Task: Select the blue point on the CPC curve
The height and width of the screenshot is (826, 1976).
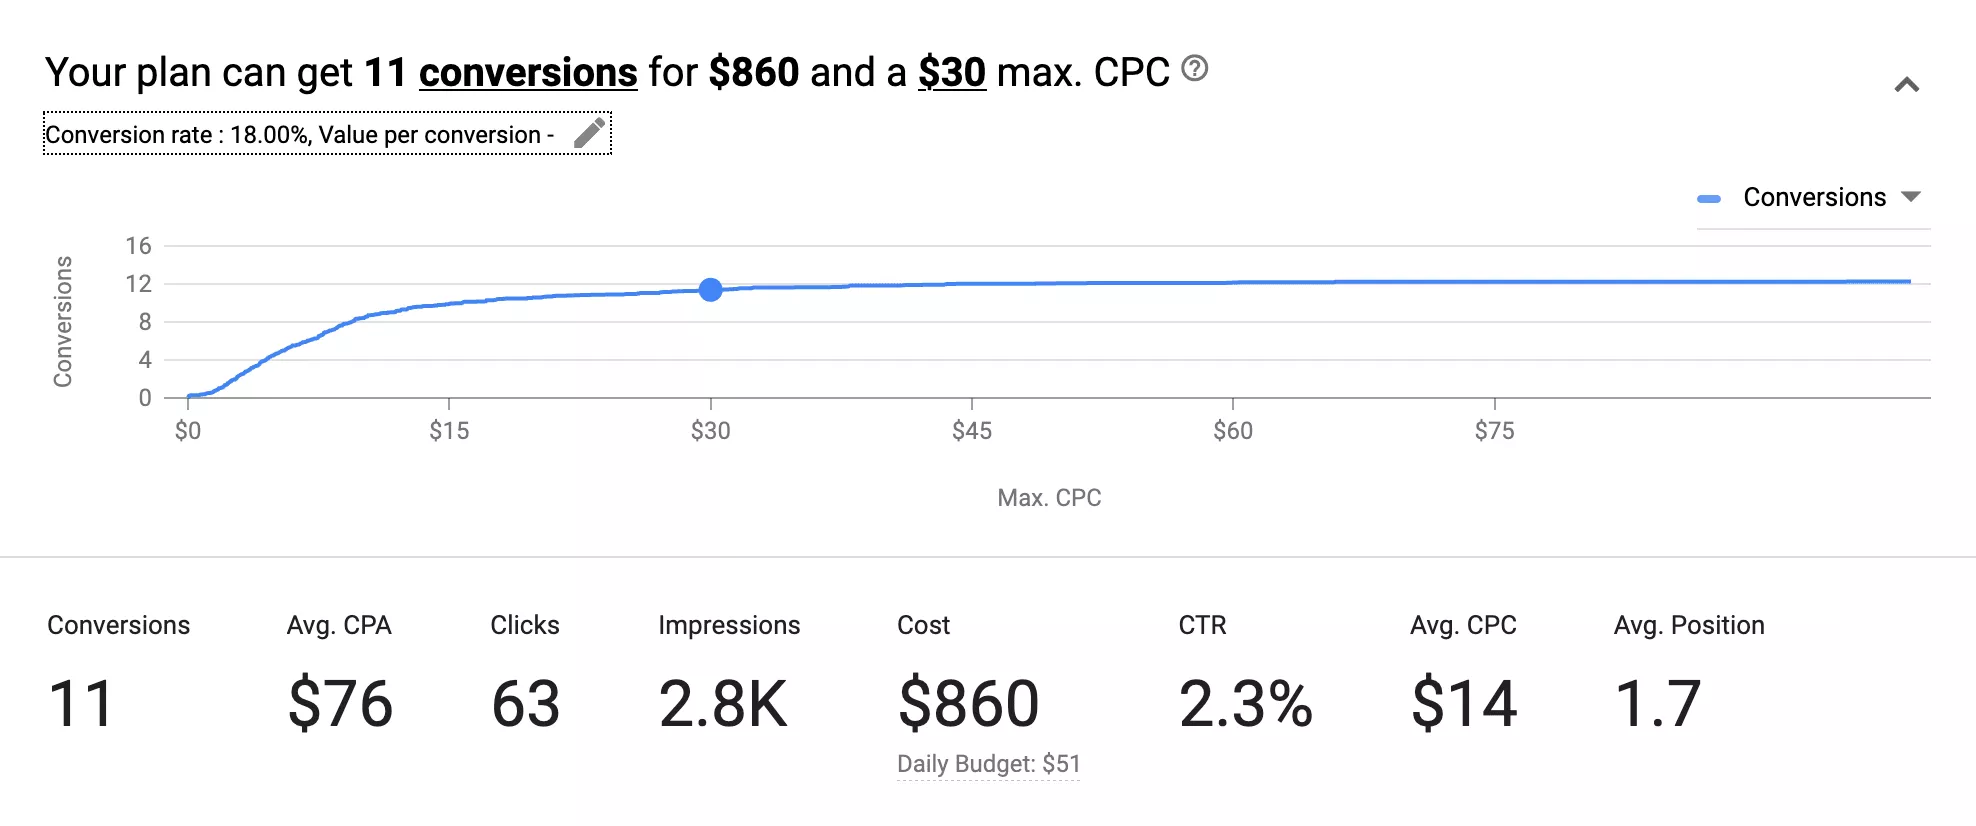Action: tap(711, 290)
